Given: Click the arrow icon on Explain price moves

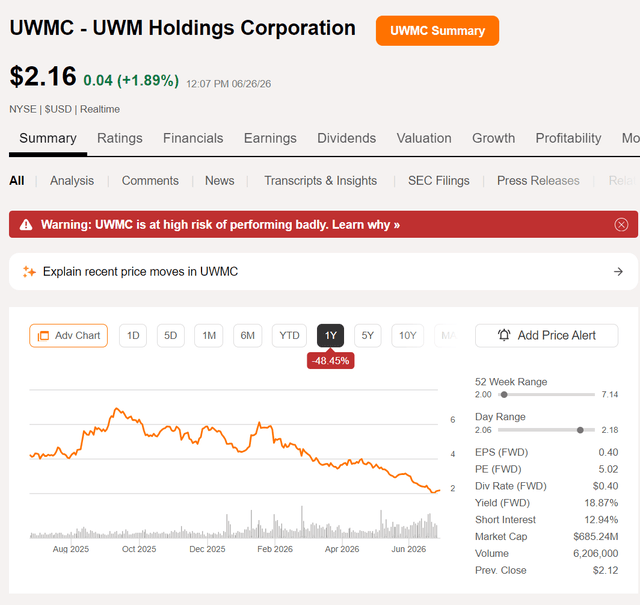Looking at the screenshot, I should 618,271.
